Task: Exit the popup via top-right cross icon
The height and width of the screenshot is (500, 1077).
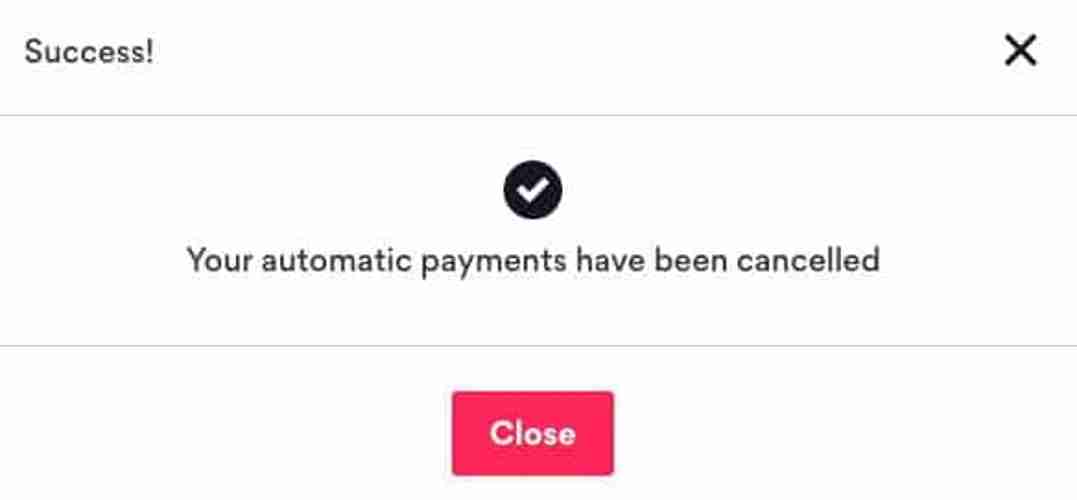Action: tap(1021, 52)
